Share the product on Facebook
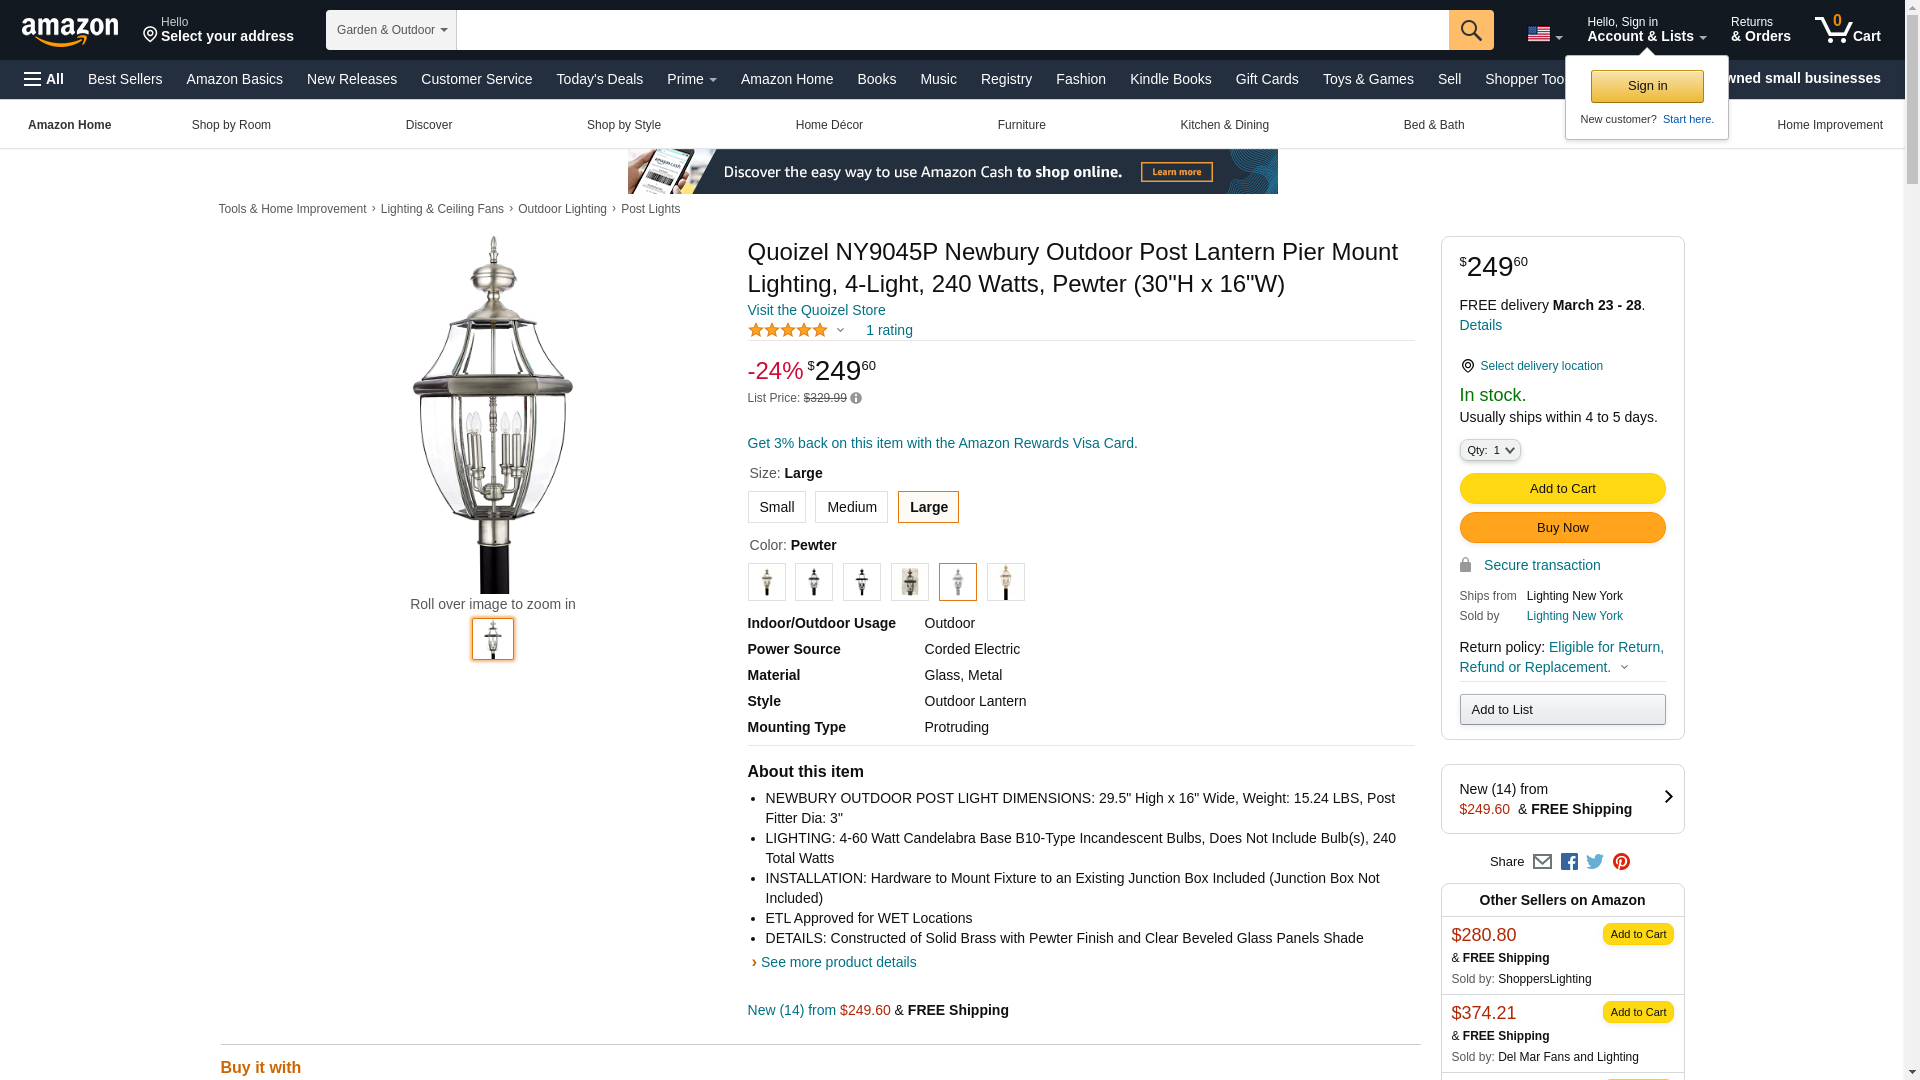 [1569, 862]
